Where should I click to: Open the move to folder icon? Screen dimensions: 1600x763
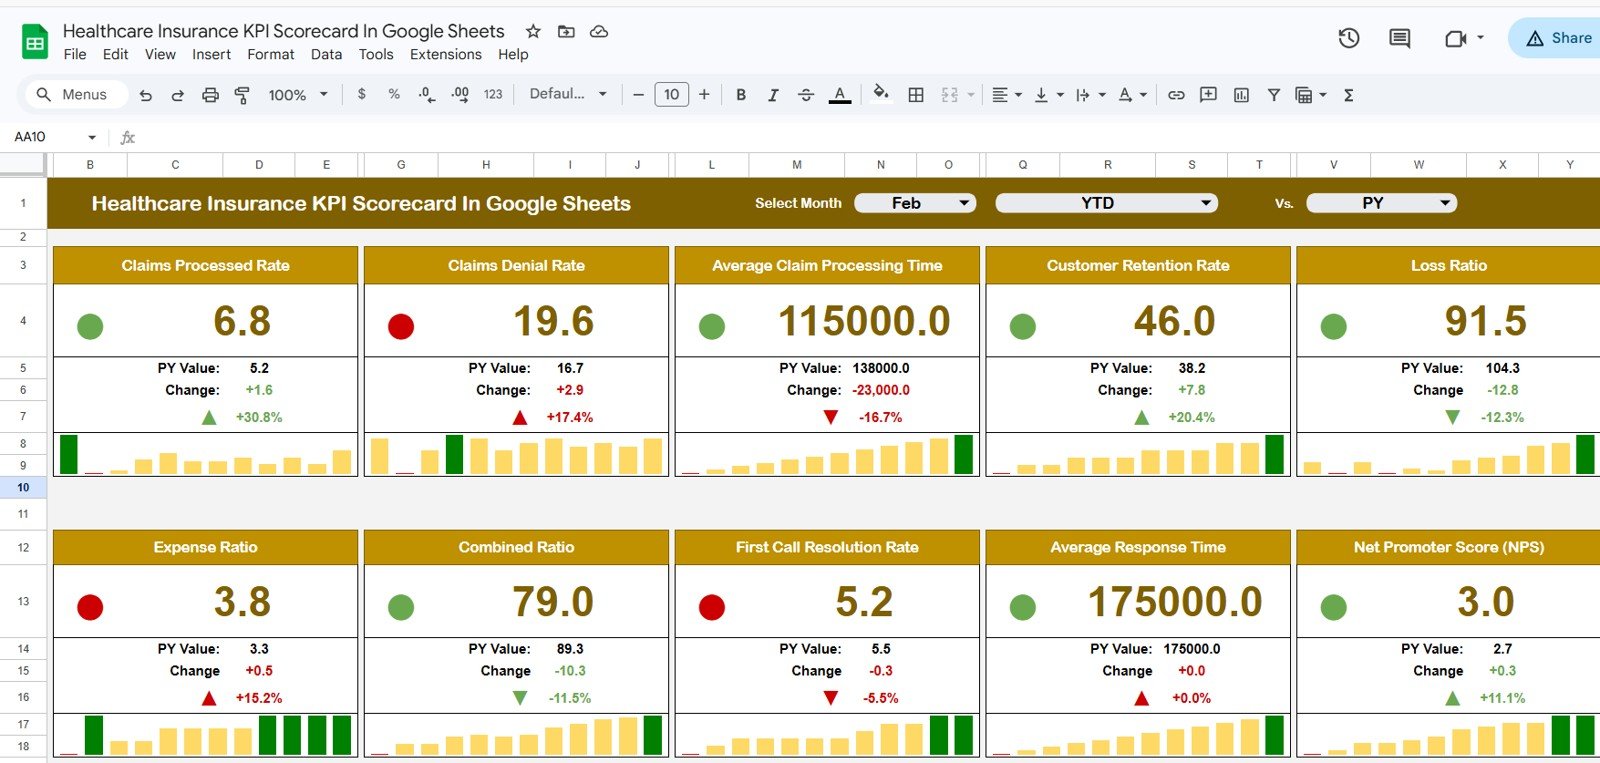566,31
